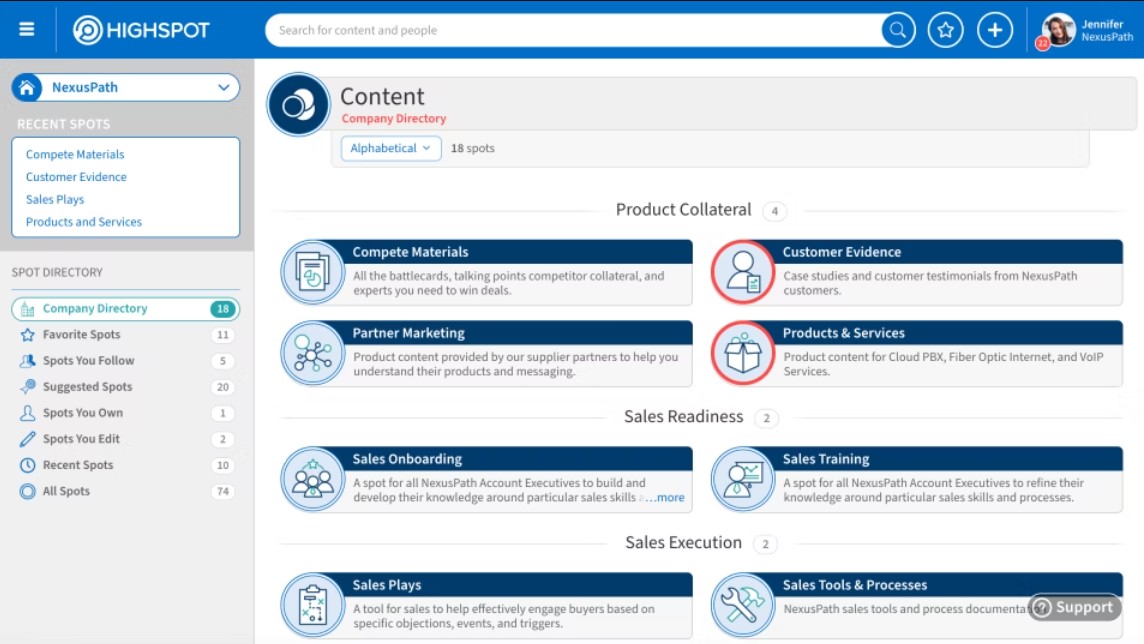This screenshot has width=1144, height=644.
Task: Click the All Spots circle icon
Action: pyautogui.click(x=28, y=492)
